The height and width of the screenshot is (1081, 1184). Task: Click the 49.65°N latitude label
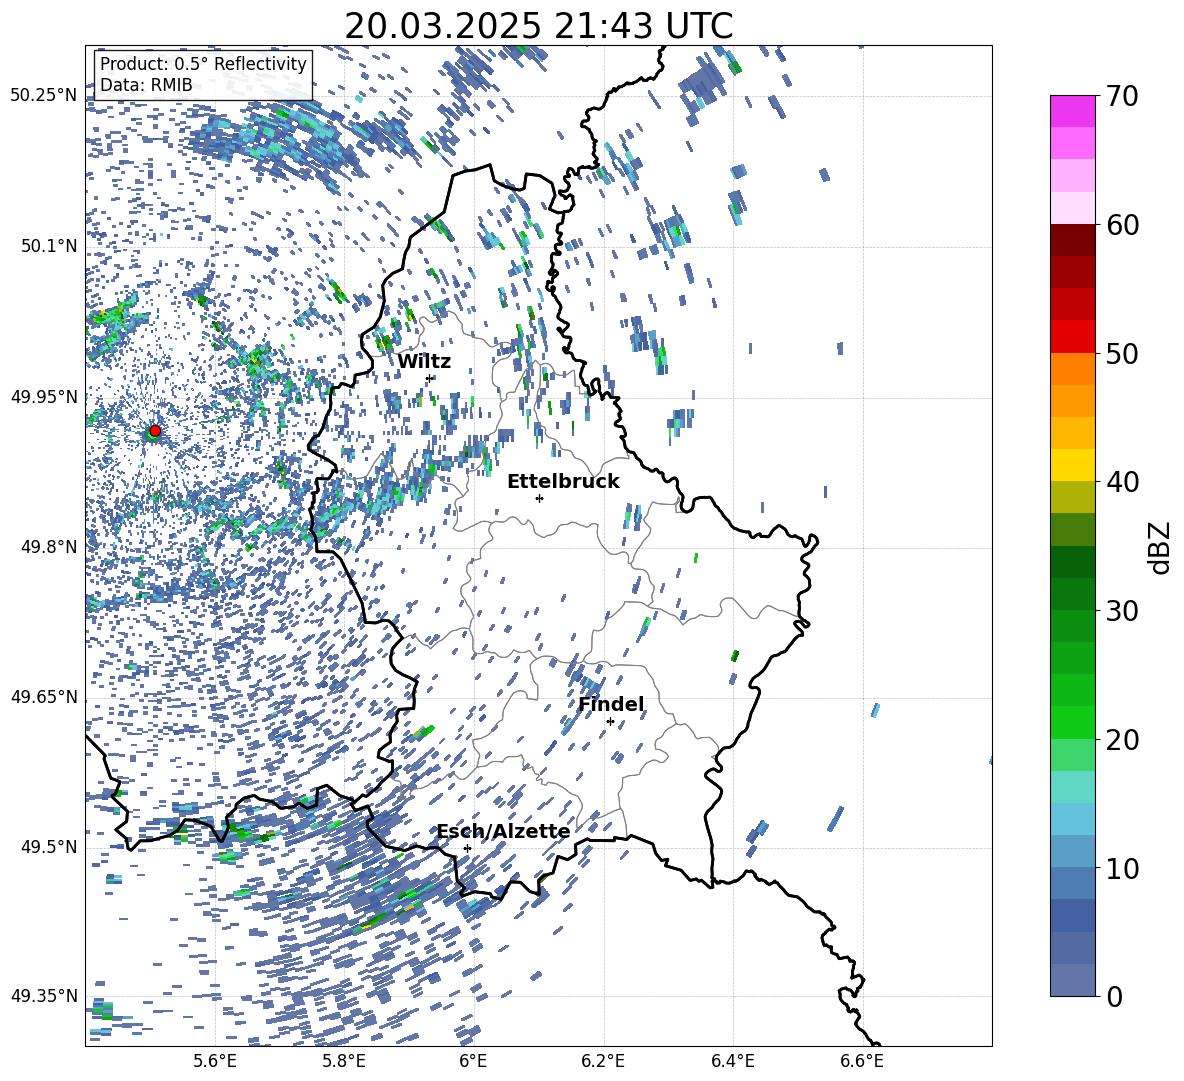point(45,697)
